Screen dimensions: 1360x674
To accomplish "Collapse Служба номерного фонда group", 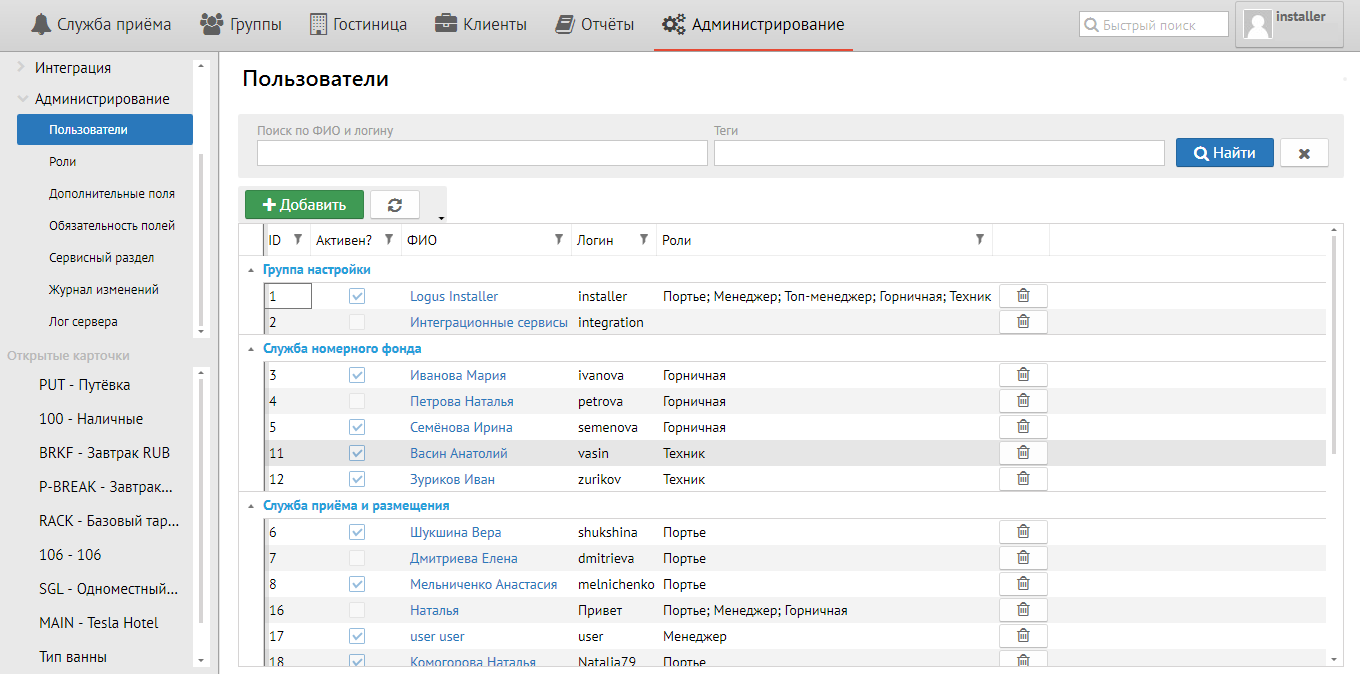I will pyautogui.click(x=251, y=349).
